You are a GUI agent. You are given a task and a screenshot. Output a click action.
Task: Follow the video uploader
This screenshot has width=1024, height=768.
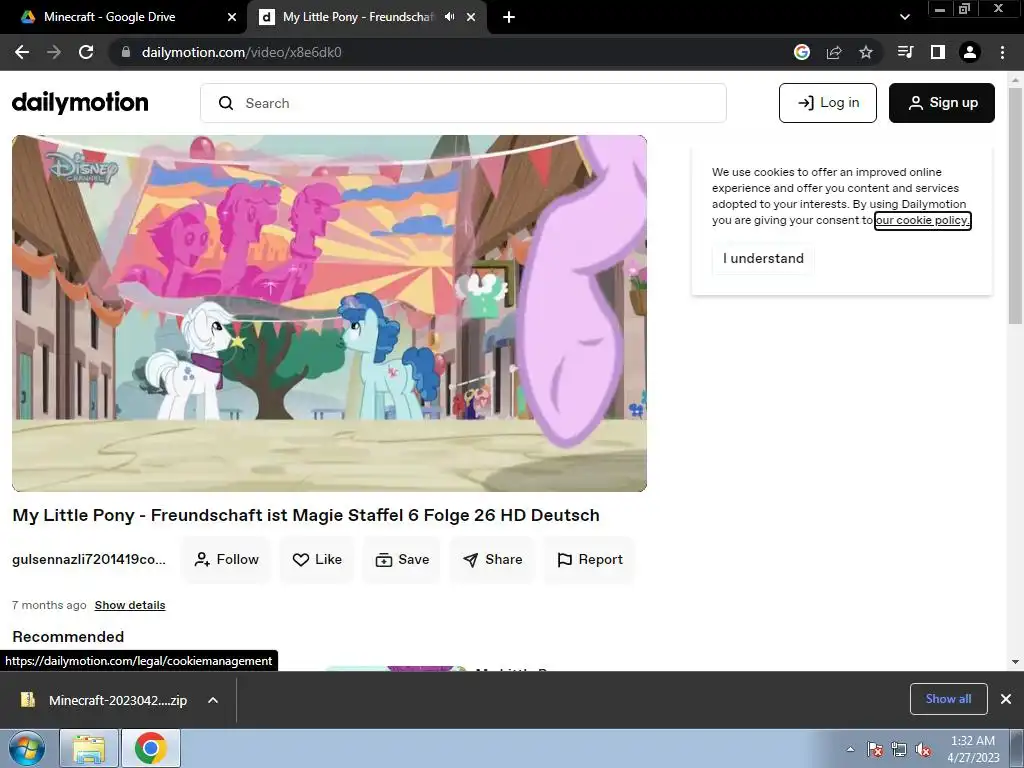tap(227, 560)
